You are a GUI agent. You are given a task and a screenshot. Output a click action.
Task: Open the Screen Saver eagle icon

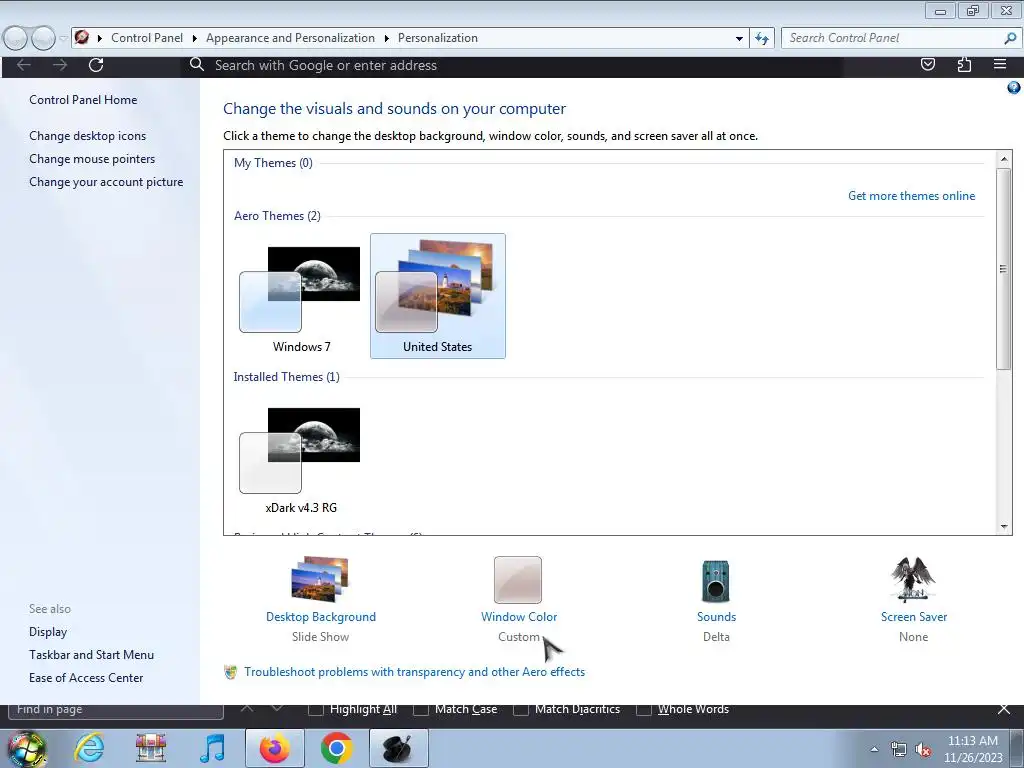tap(913, 579)
